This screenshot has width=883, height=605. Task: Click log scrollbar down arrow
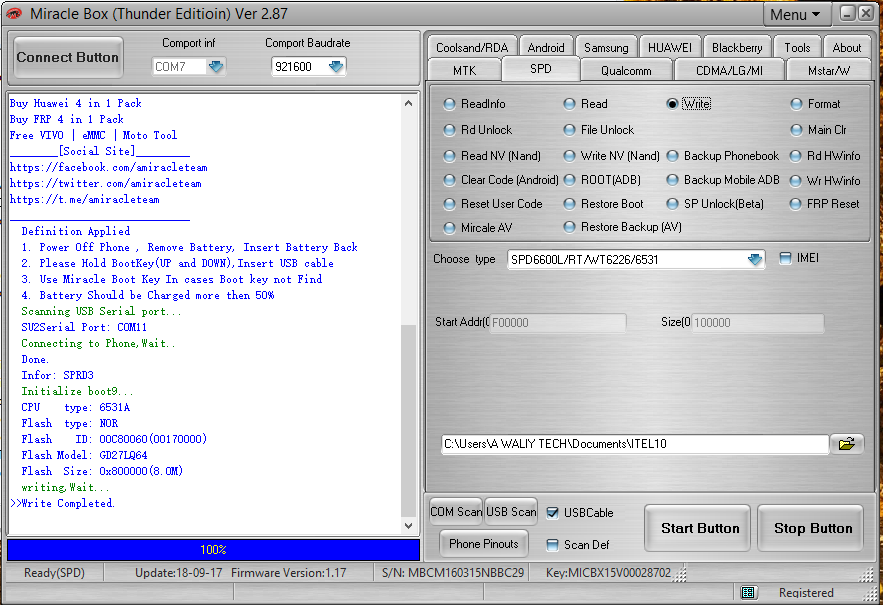[408, 526]
